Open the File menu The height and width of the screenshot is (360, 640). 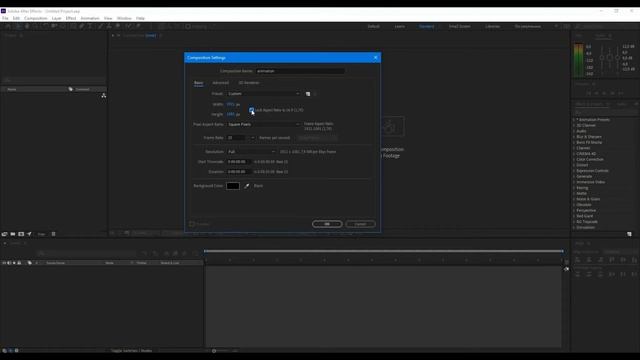(x=5, y=18)
